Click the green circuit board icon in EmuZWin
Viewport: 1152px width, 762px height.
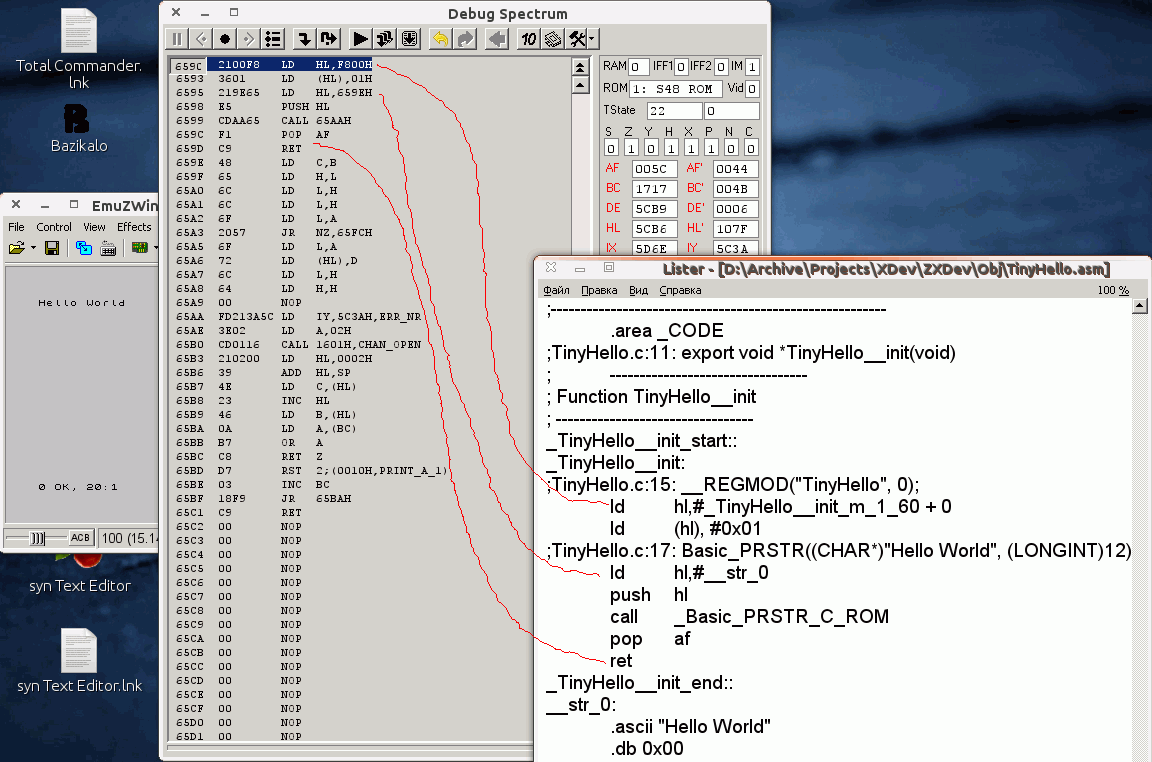click(x=140, y=248)
